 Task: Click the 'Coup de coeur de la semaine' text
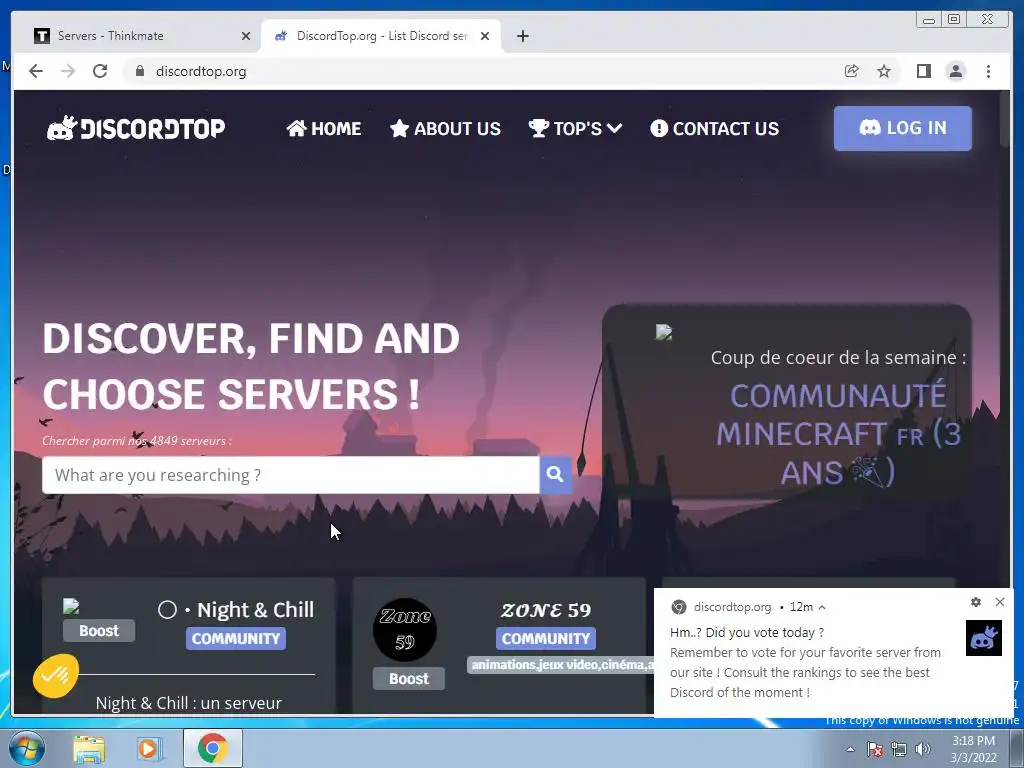tap(838, 357)
